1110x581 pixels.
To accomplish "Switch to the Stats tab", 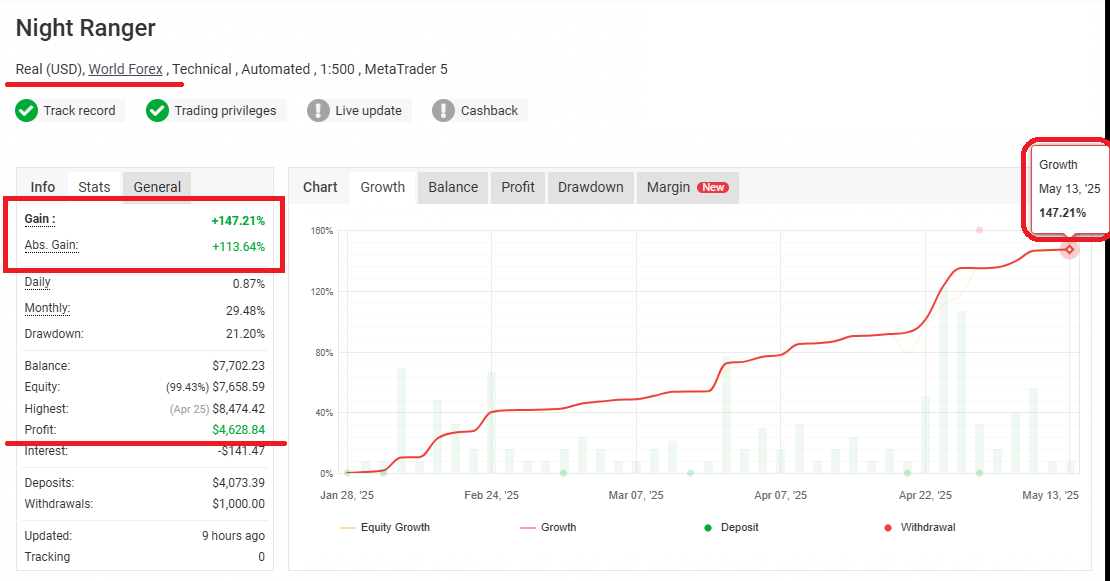I will click(x=94, y=187).
